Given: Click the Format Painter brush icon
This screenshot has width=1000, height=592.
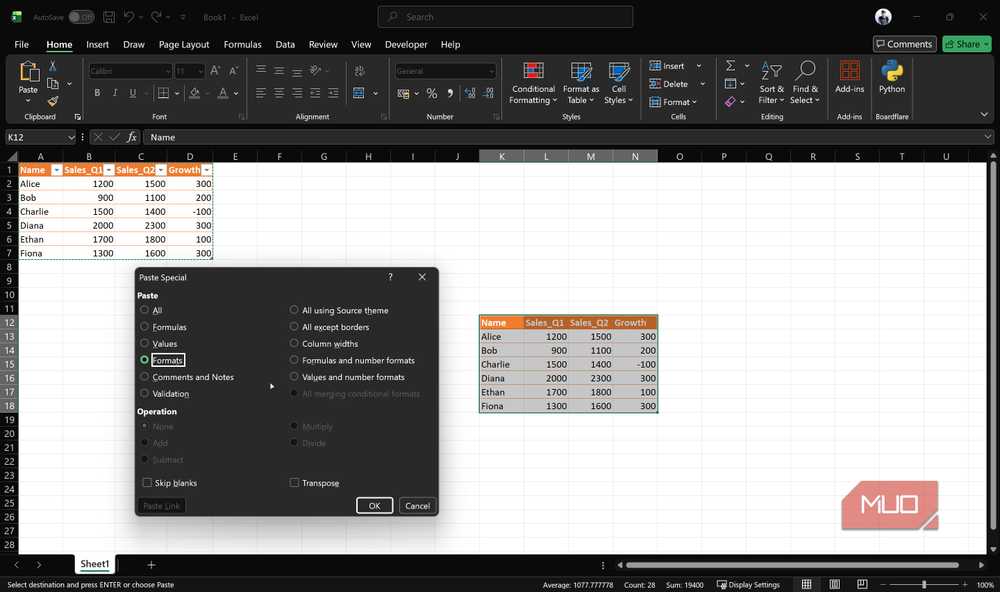Looking at the screenshot, I should click(52, 101).
